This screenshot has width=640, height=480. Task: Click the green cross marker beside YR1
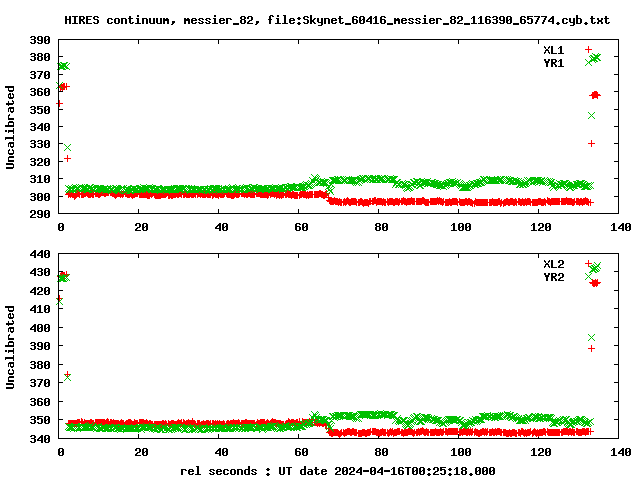tap(588, 62)
